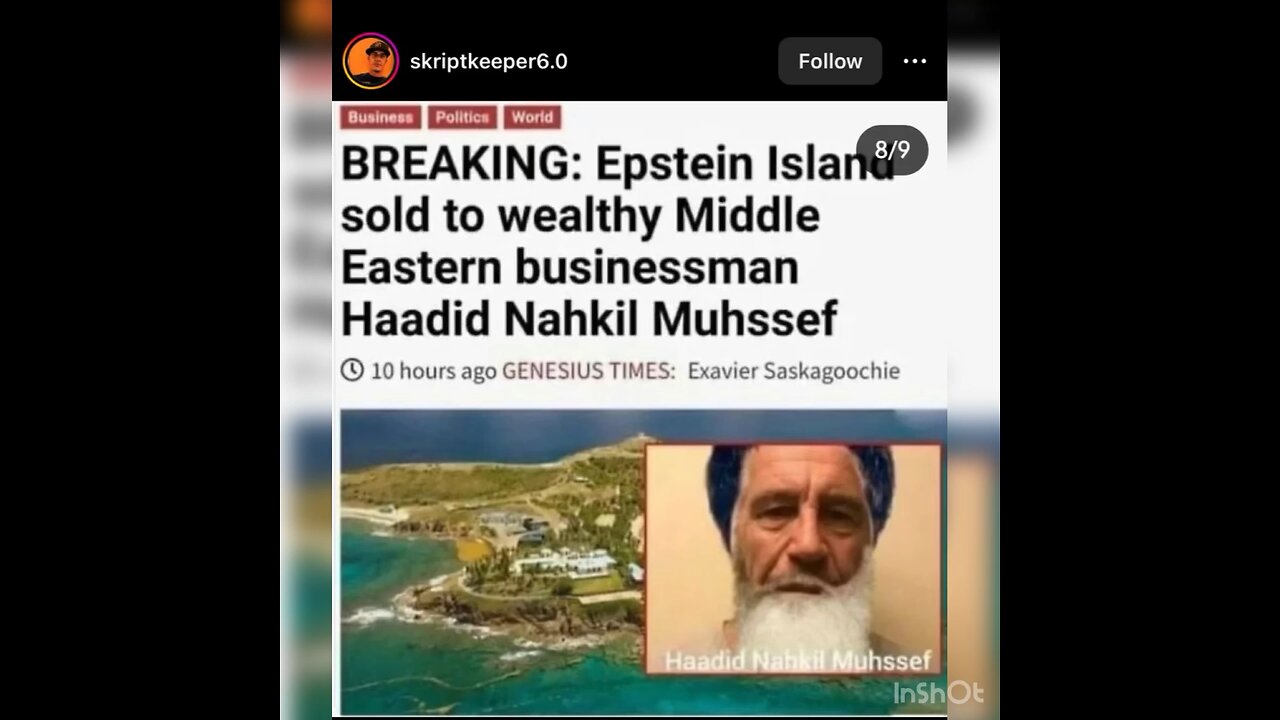Click the Haadid Nahkil Muhssef photo caption
1280x720 pixels.
(798, 660)
